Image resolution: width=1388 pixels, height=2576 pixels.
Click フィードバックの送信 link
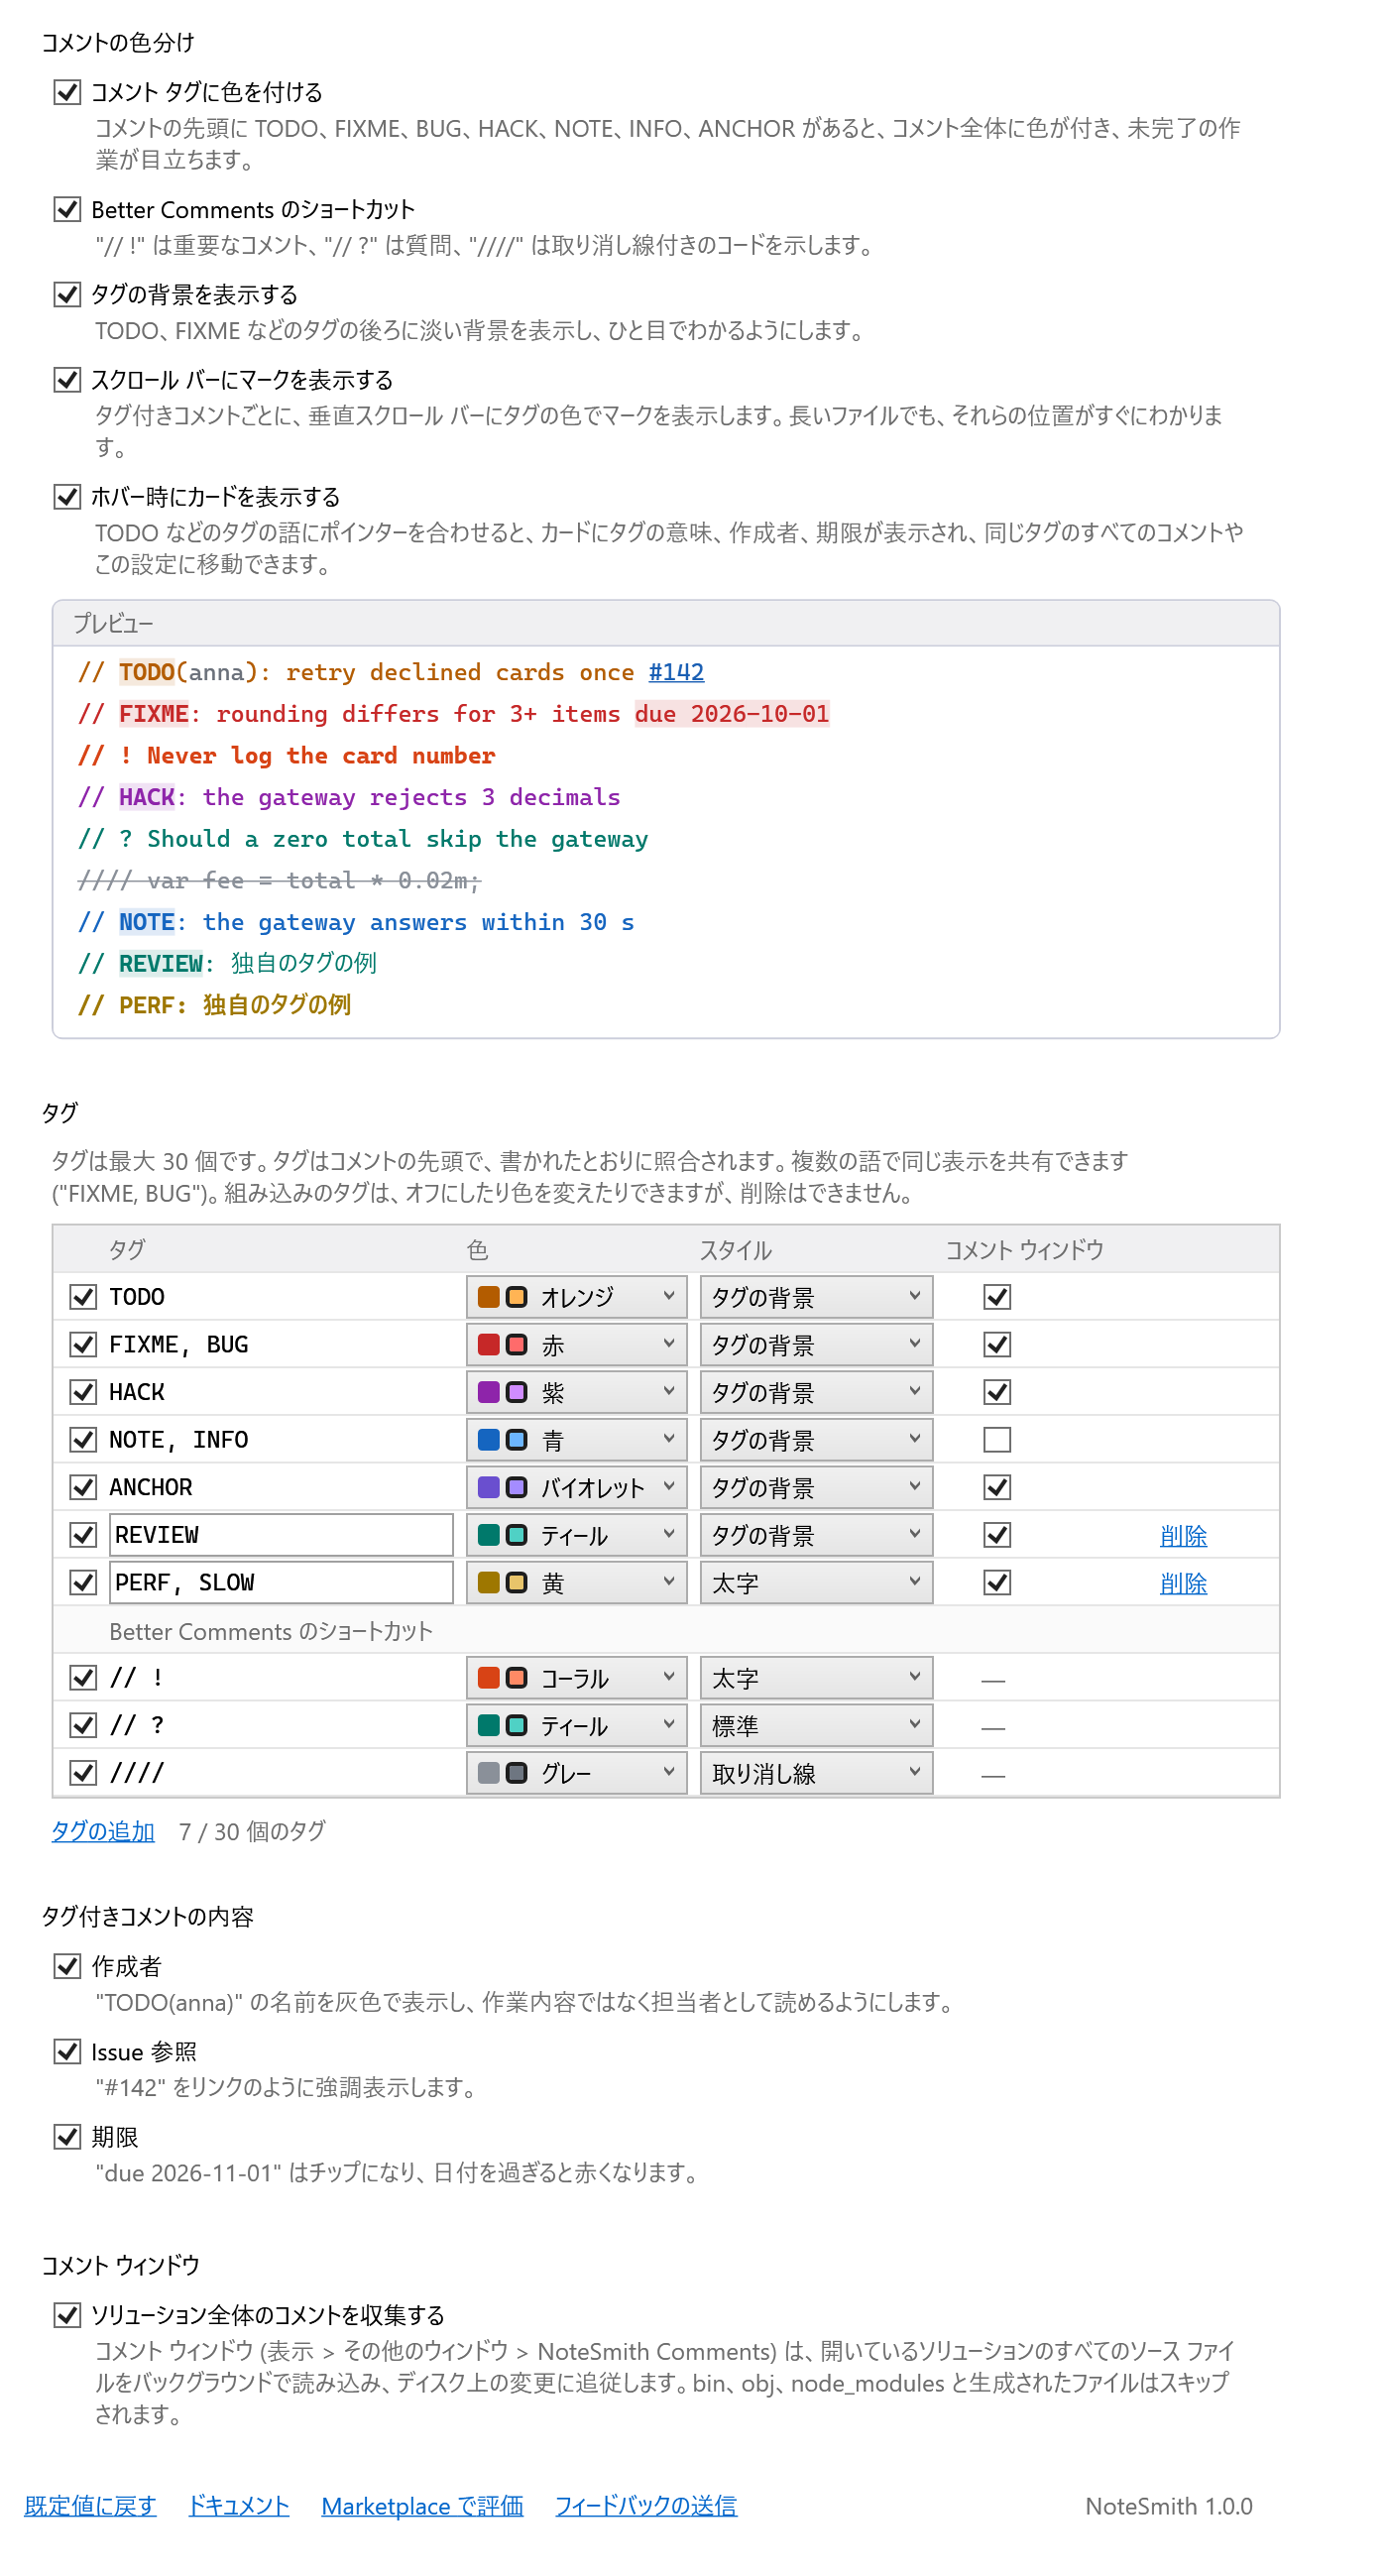(646, 2505)
